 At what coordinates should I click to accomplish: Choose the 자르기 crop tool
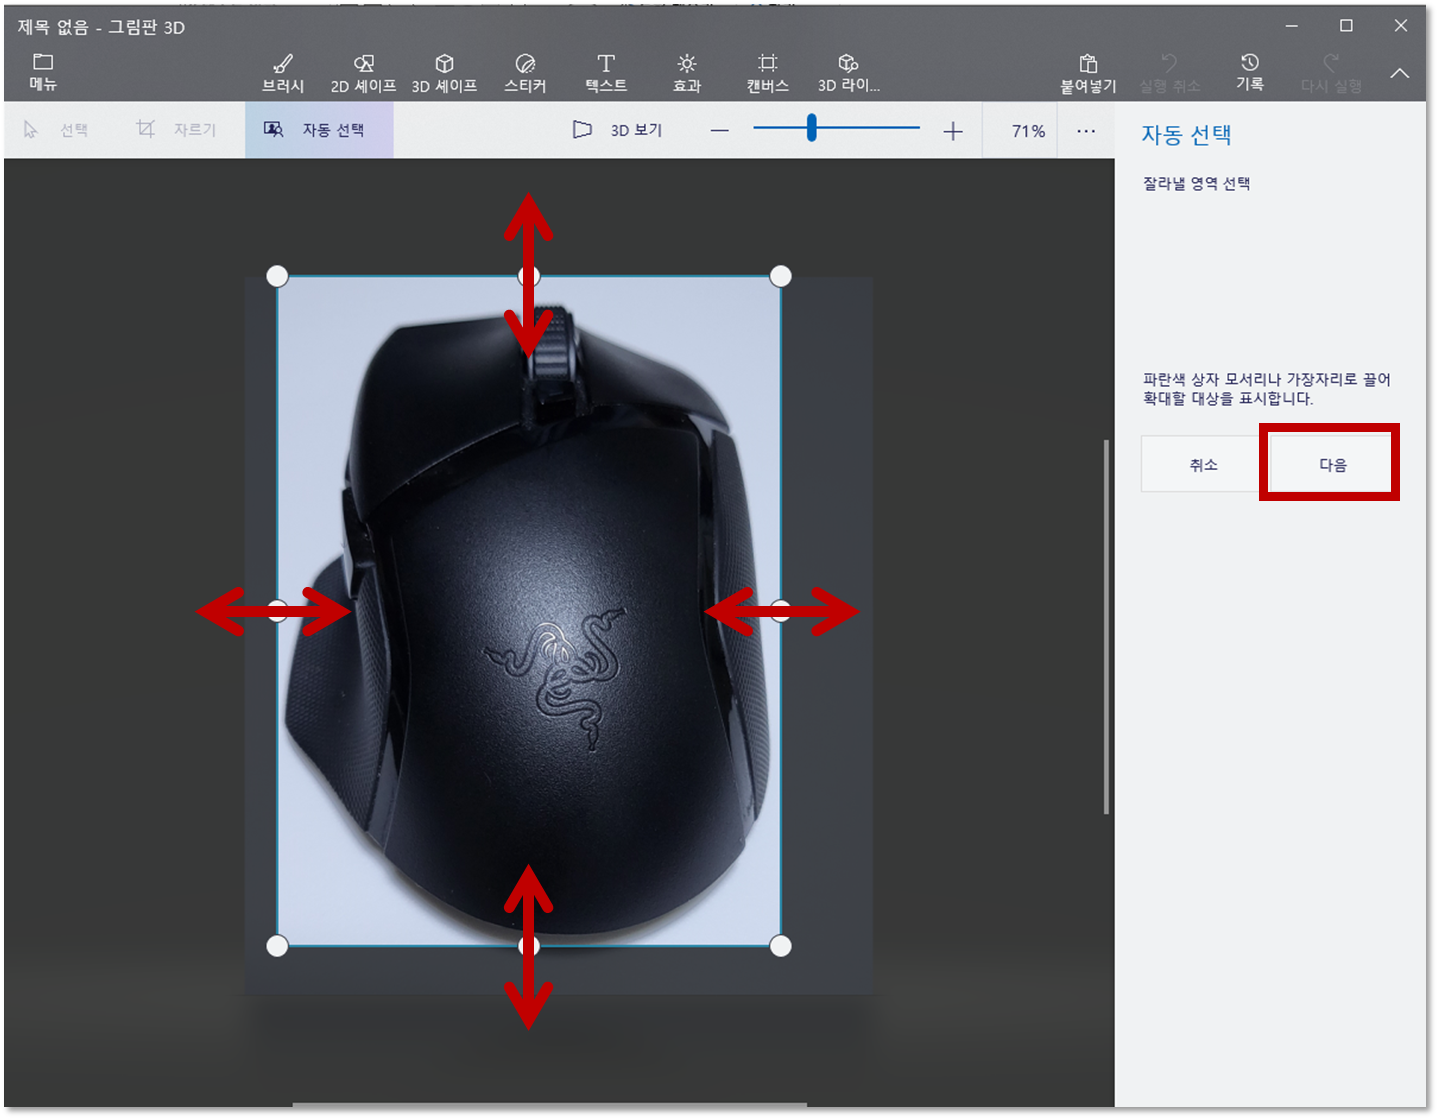[176, 130]
